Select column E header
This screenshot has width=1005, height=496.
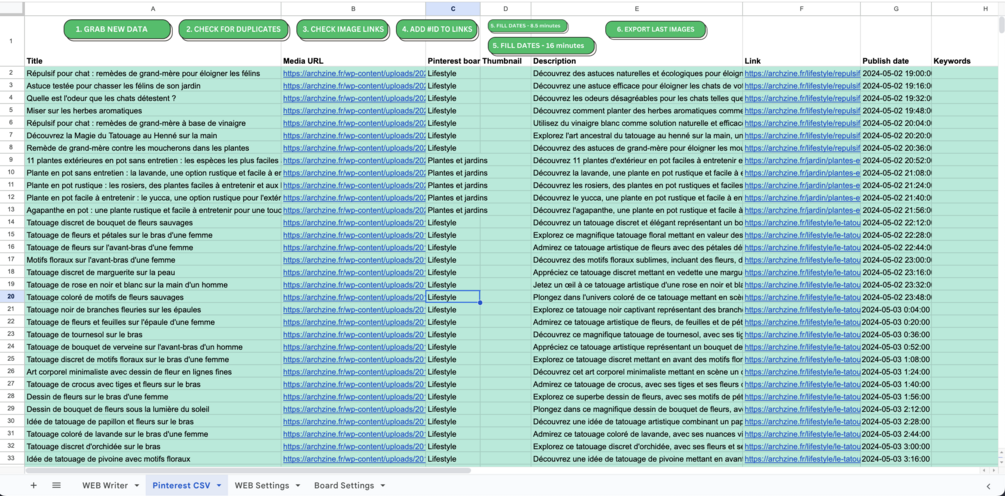[636, 8]
